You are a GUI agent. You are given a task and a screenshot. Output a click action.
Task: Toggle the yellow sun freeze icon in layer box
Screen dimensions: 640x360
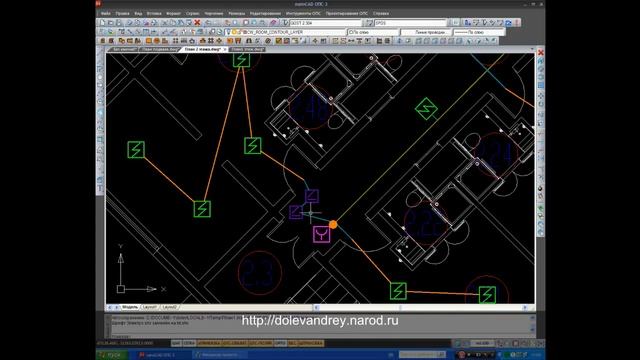point(234,32)
